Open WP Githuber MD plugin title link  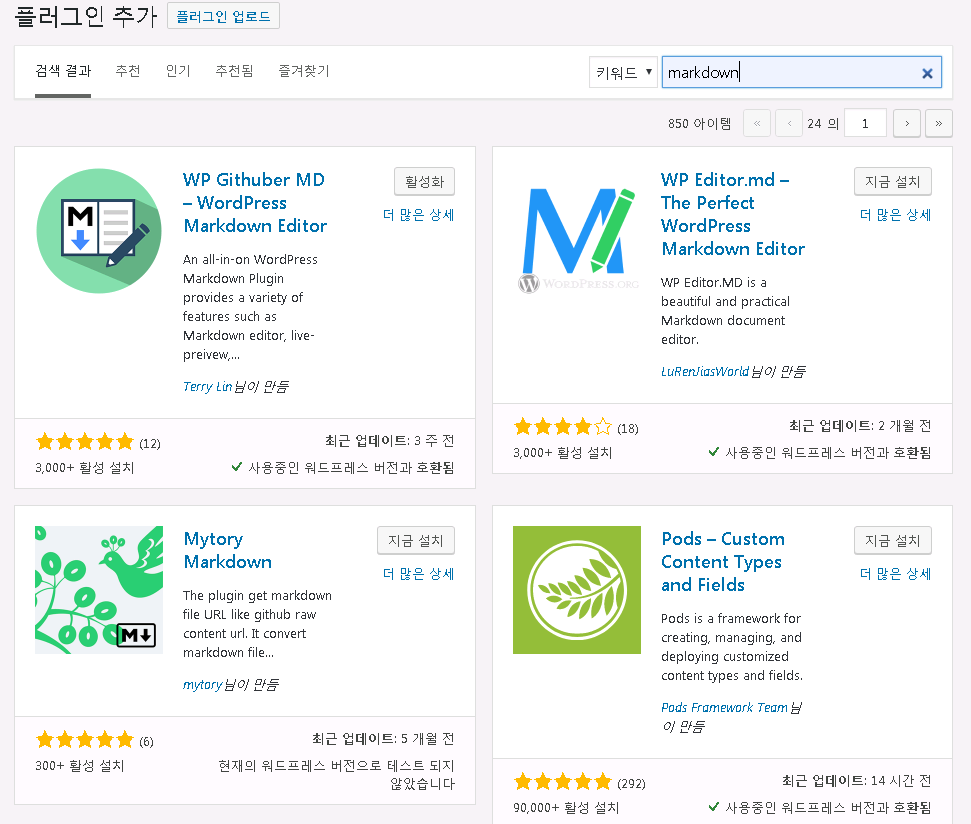pyautogui.click(x=255, y=203)
